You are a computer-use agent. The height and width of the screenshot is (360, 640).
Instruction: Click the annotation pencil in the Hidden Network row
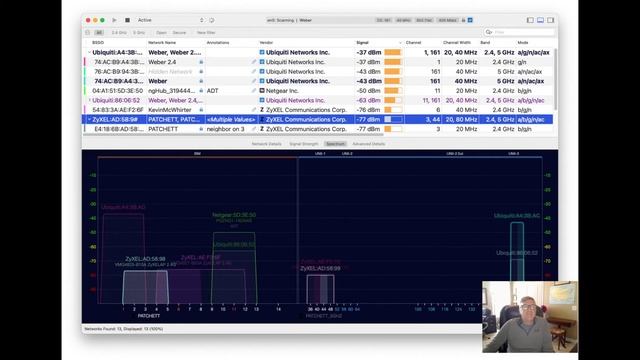coord(254,71)
